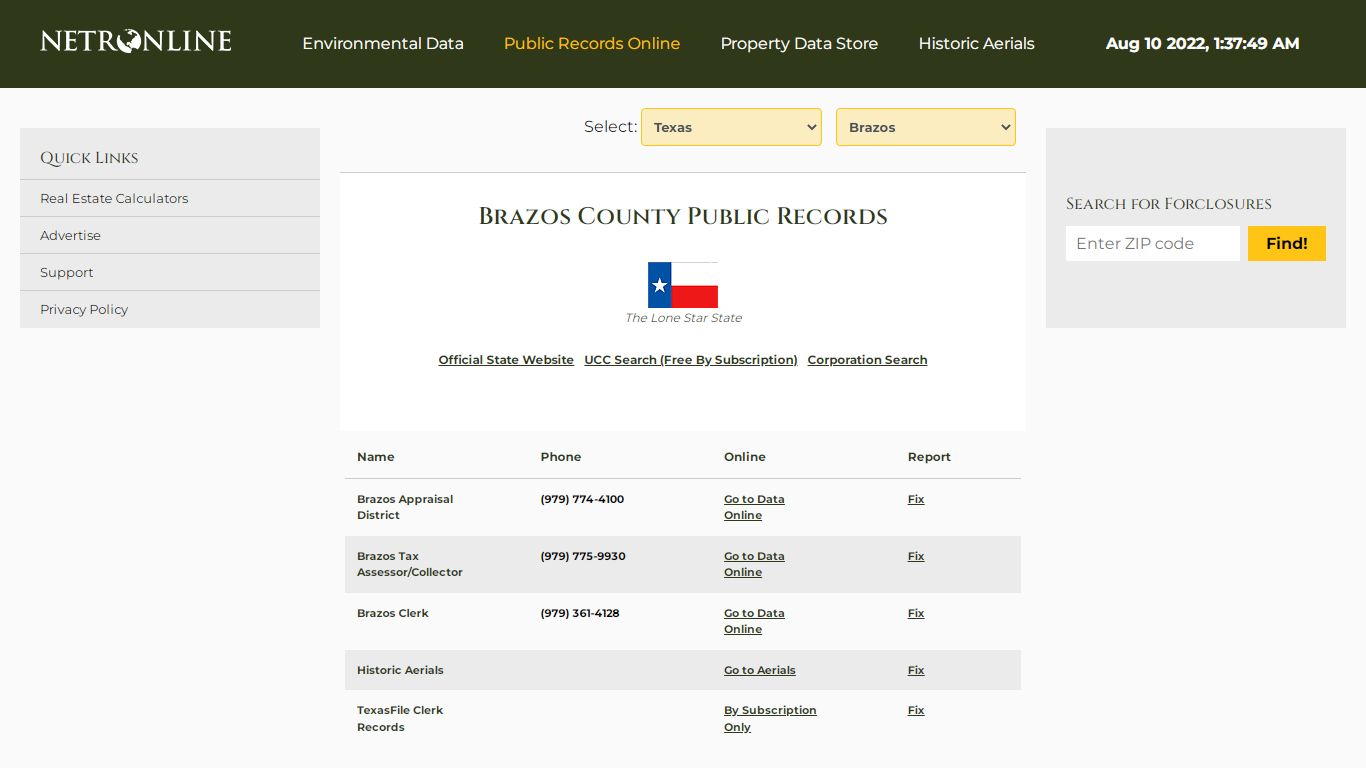Click the TexasFile Clerk Records name
Viewport: 1366px width, 768px height.
coord(400,718)
